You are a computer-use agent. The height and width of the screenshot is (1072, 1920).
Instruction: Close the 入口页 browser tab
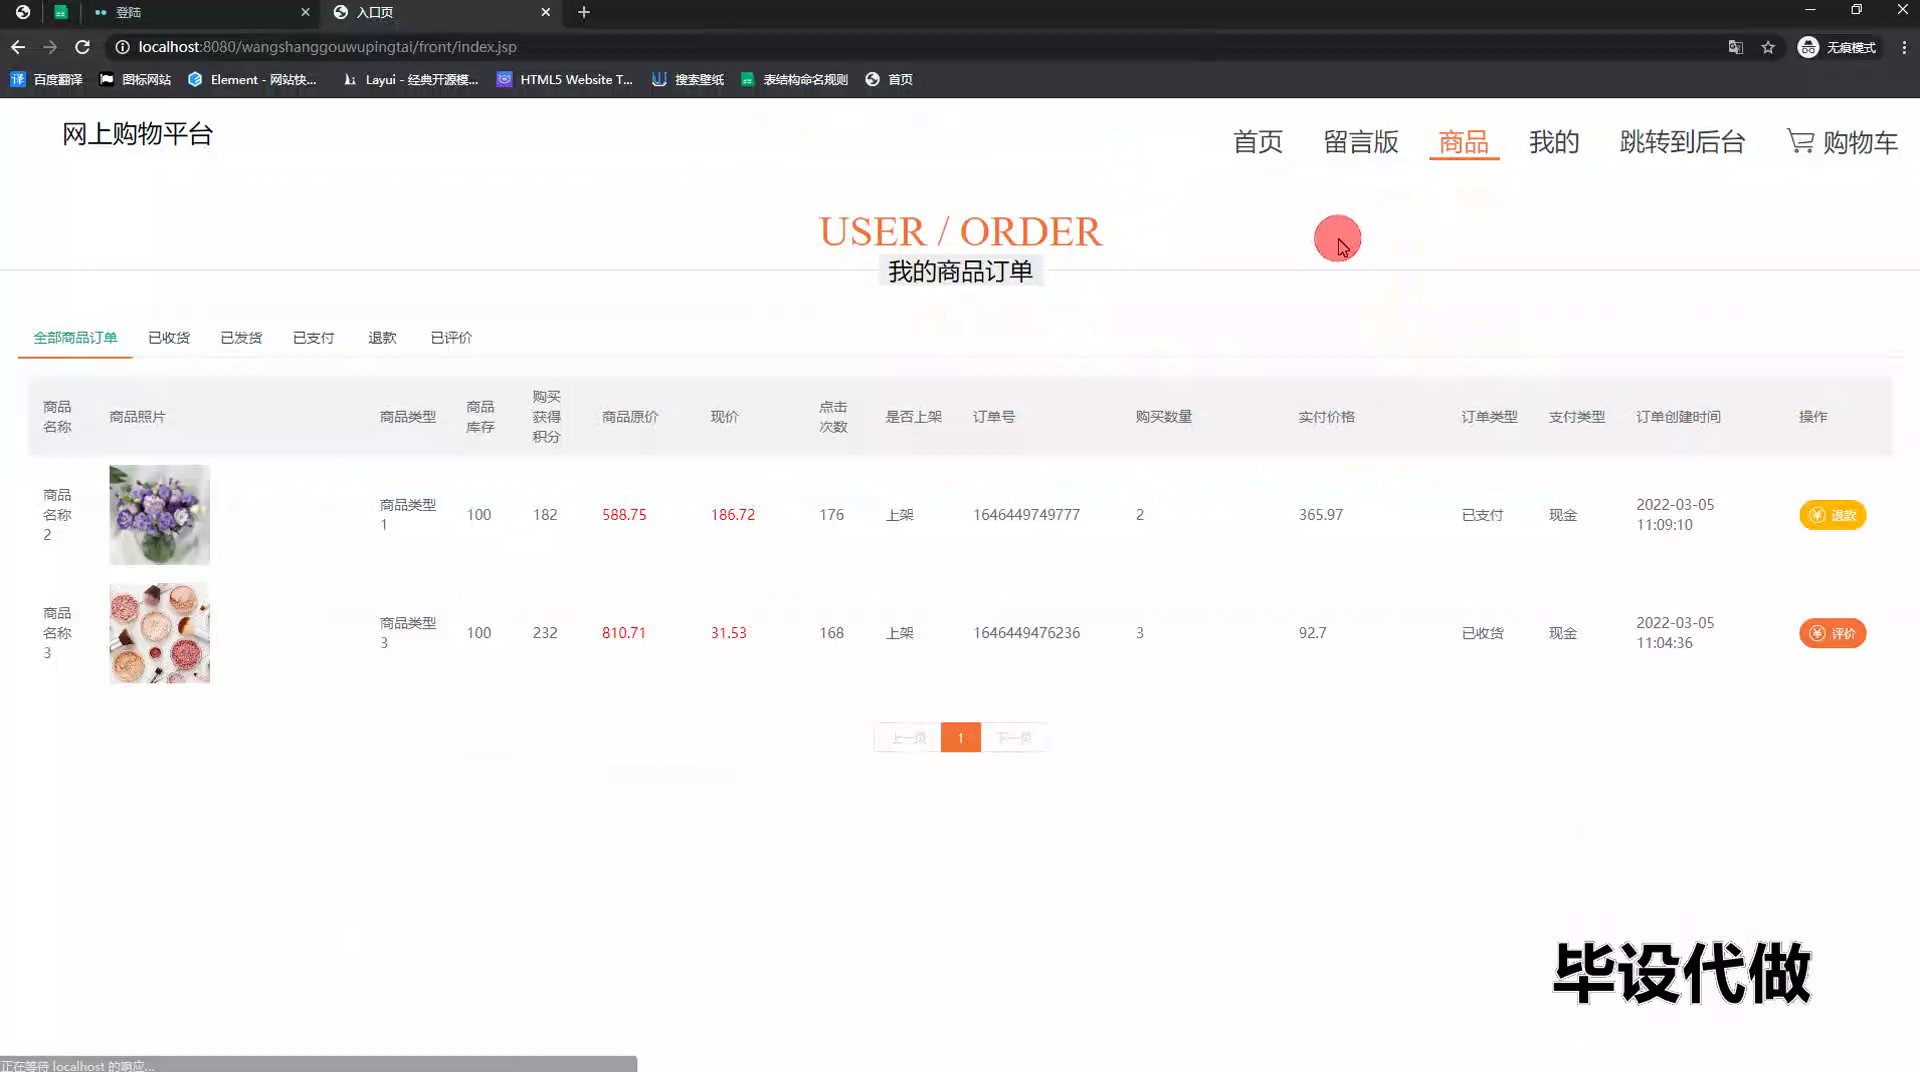click(x=545, y=12)
